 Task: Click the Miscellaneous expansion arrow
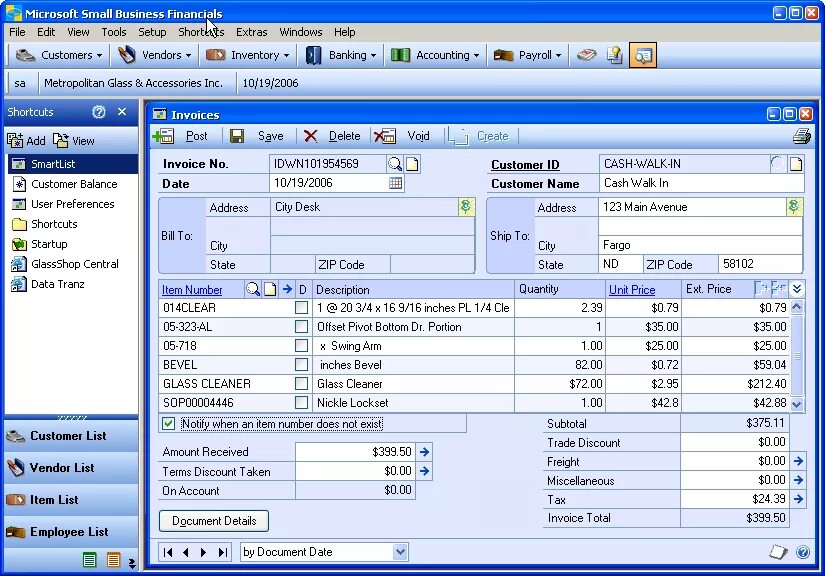pyautogui.click(x=798, y=480)
